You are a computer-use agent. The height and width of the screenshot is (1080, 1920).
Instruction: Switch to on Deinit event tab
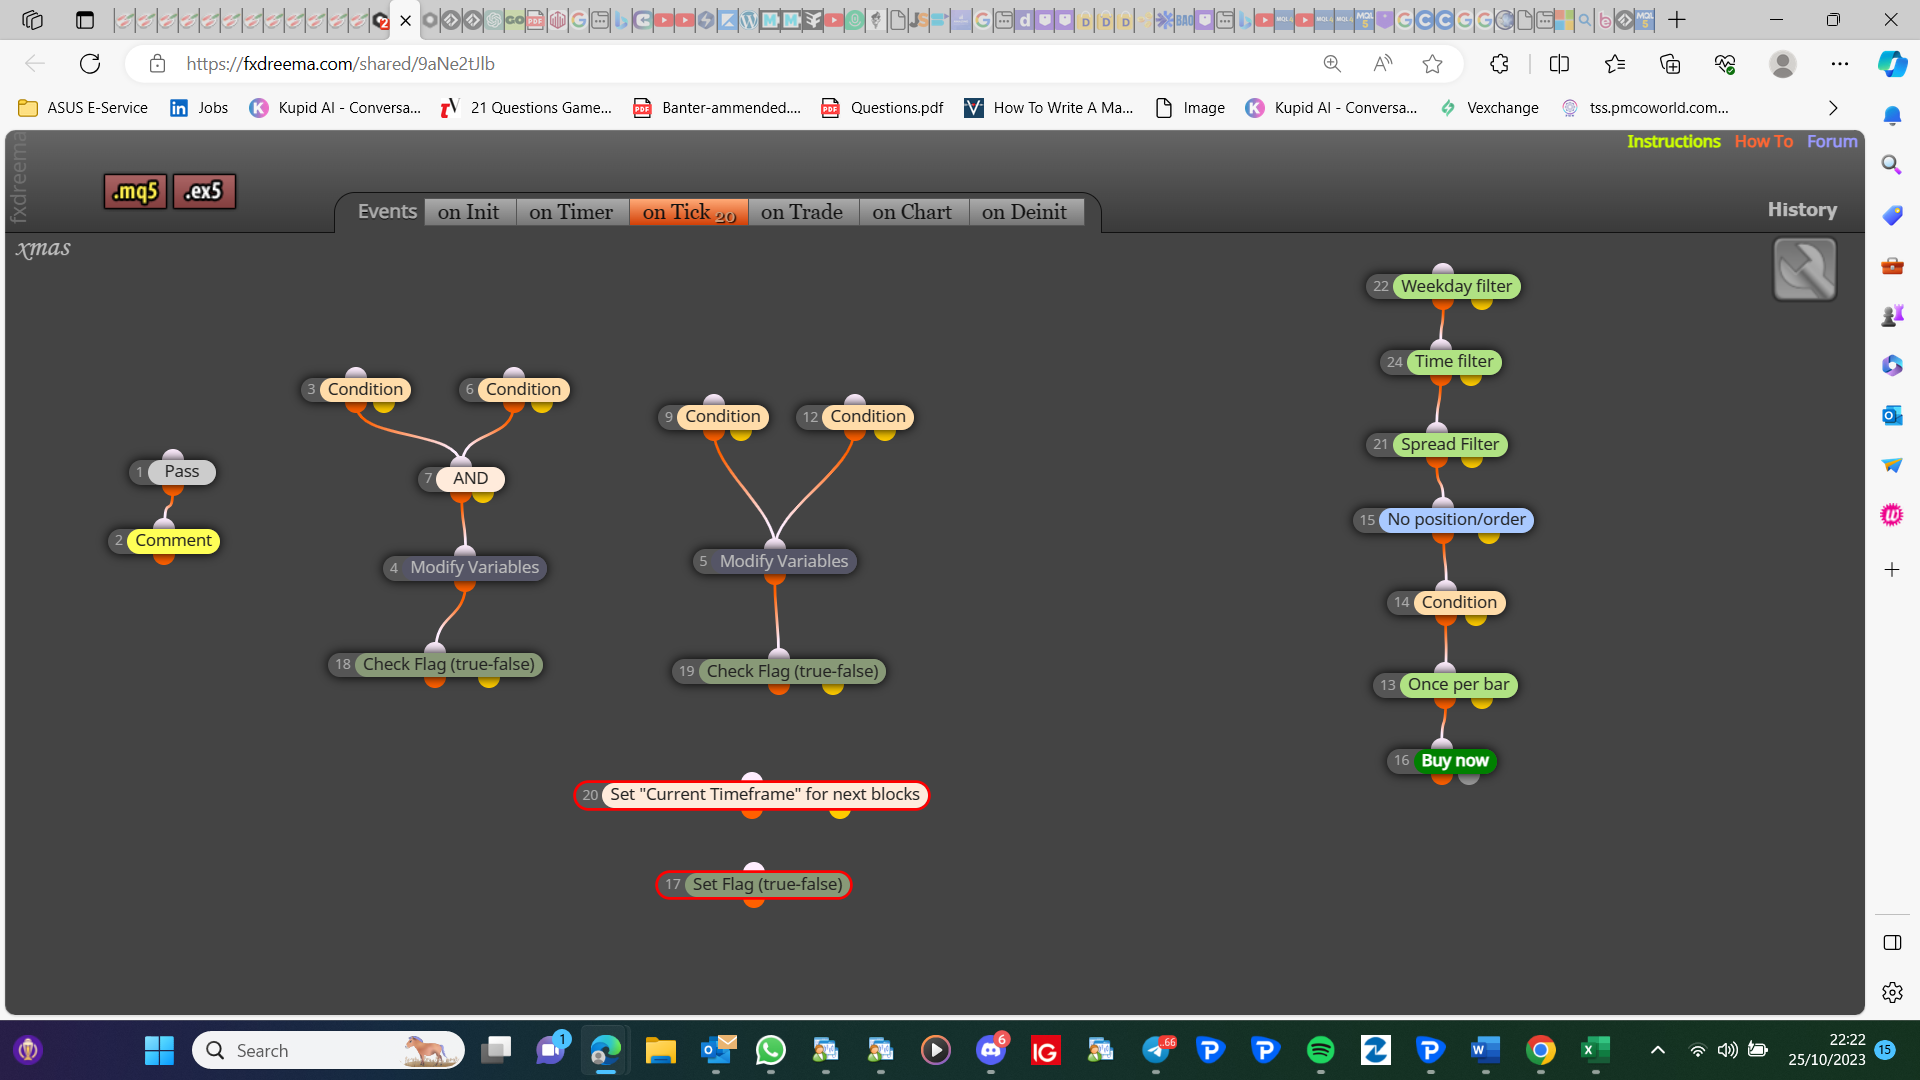point(1024,212)
